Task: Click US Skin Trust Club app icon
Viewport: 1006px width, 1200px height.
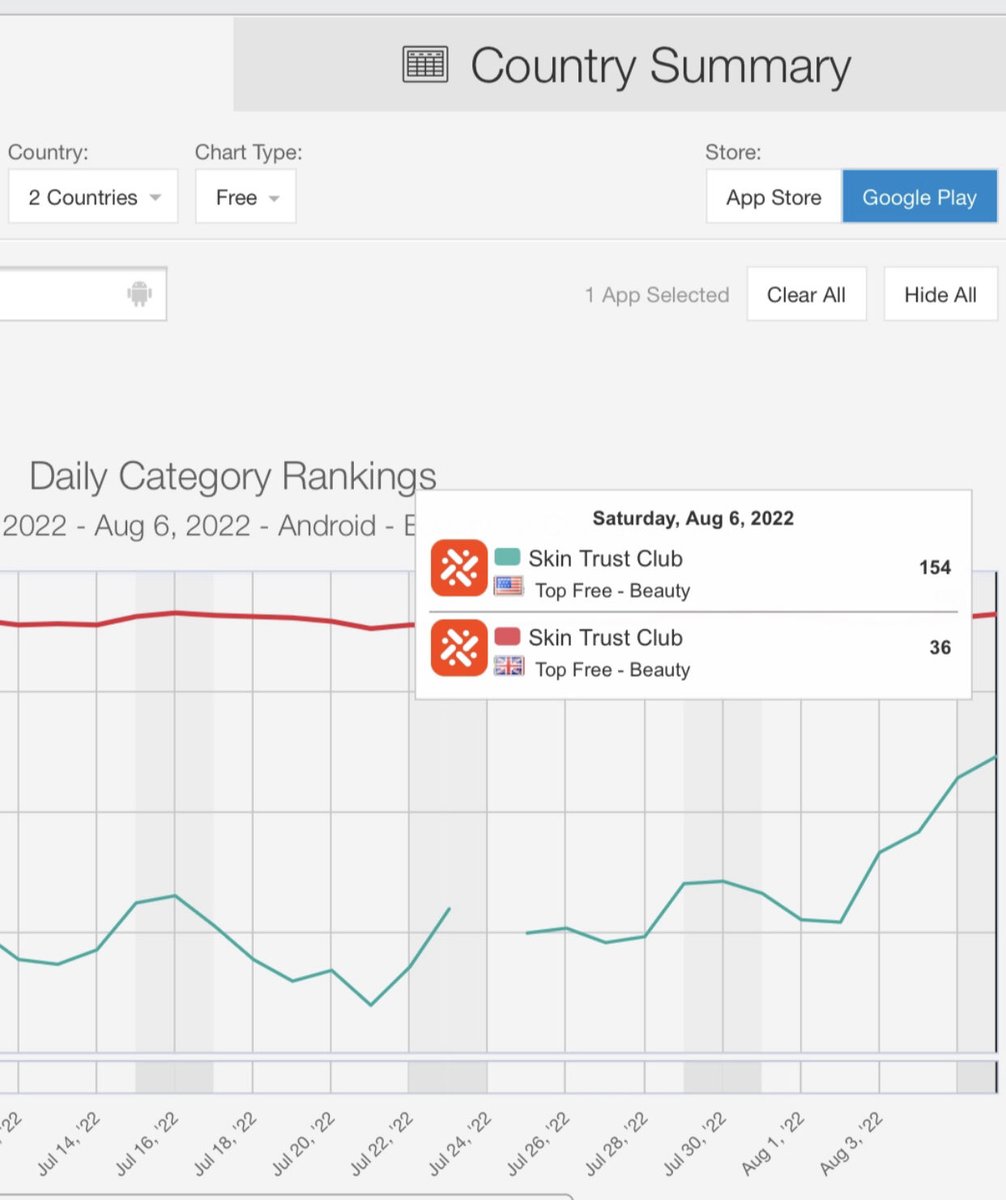Action: [x=459, y=568]
